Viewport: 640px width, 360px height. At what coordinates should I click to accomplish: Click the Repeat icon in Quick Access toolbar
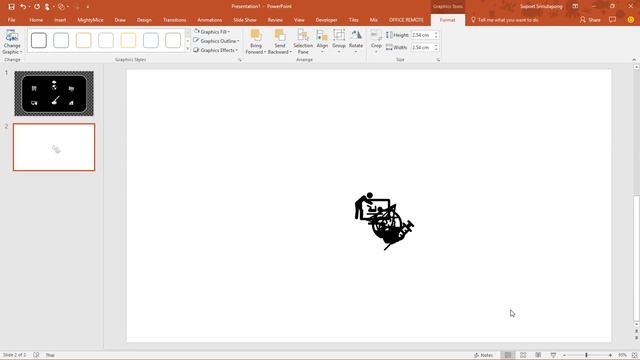(37, 7)
